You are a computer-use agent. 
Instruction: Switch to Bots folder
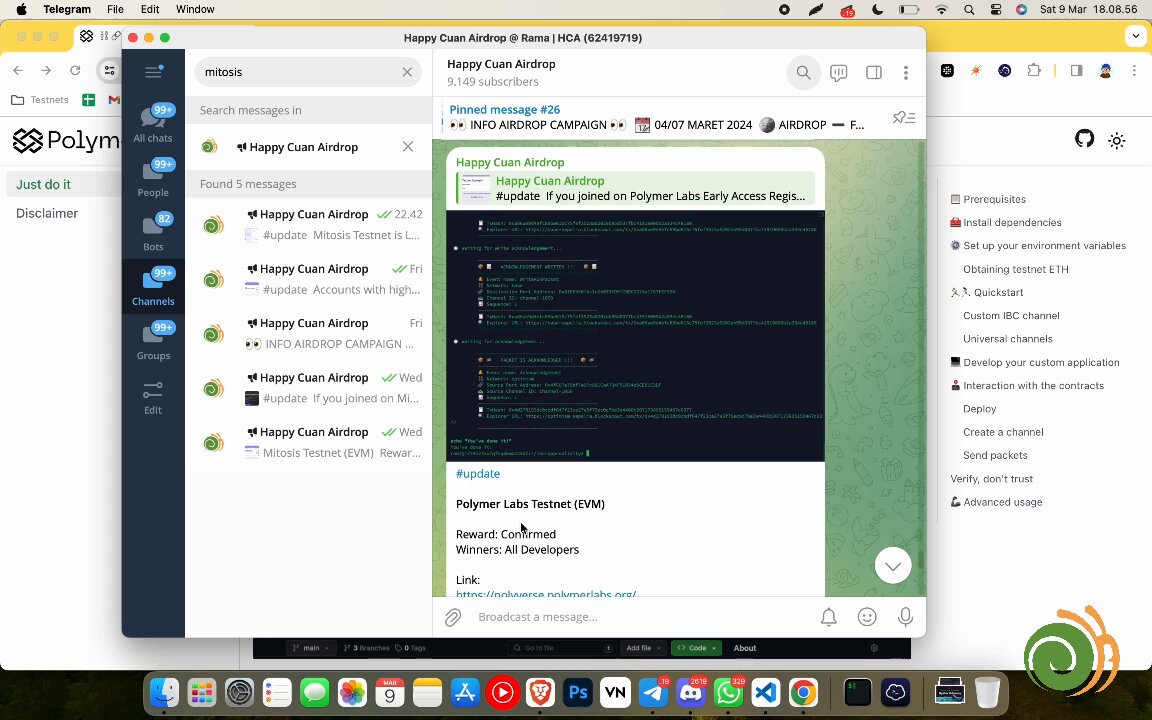coord(153,233)
